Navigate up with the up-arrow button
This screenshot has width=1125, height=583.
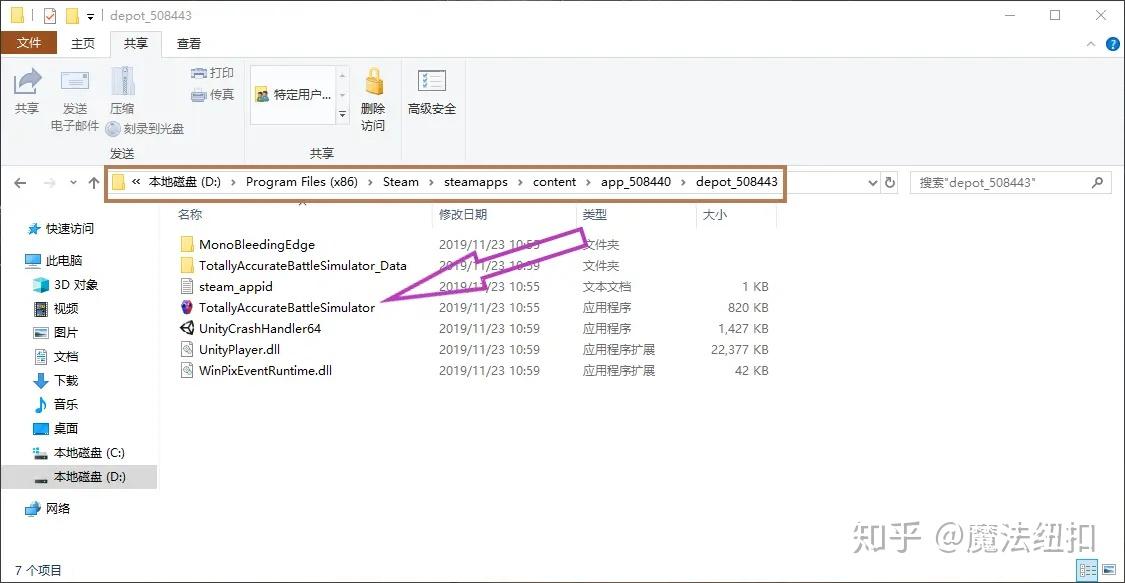click(x=93, y=182)
